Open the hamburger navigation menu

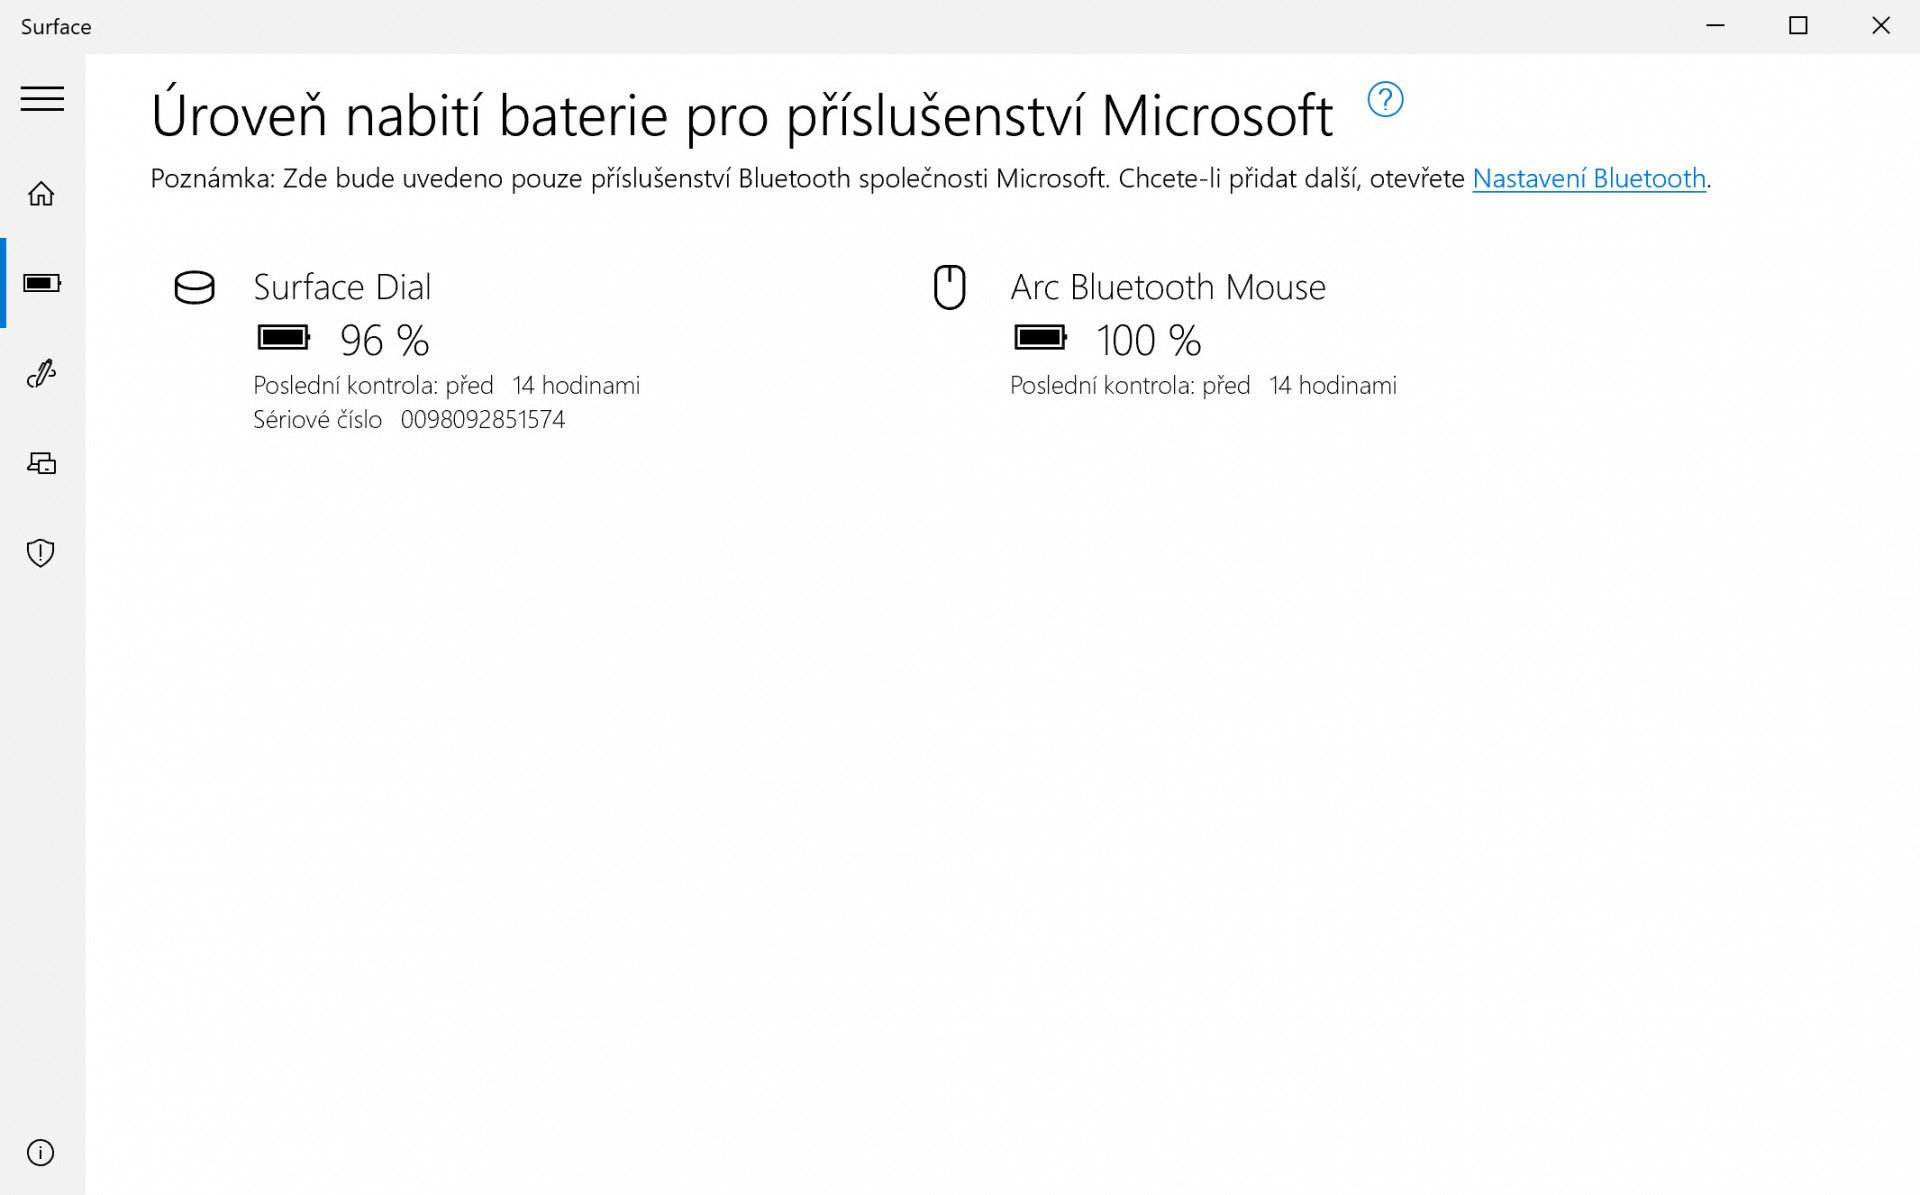[x=42, y=98]
